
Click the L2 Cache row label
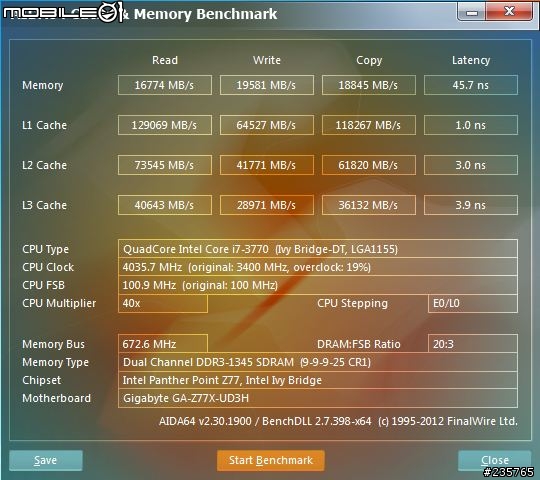click(x=44, y=165)
